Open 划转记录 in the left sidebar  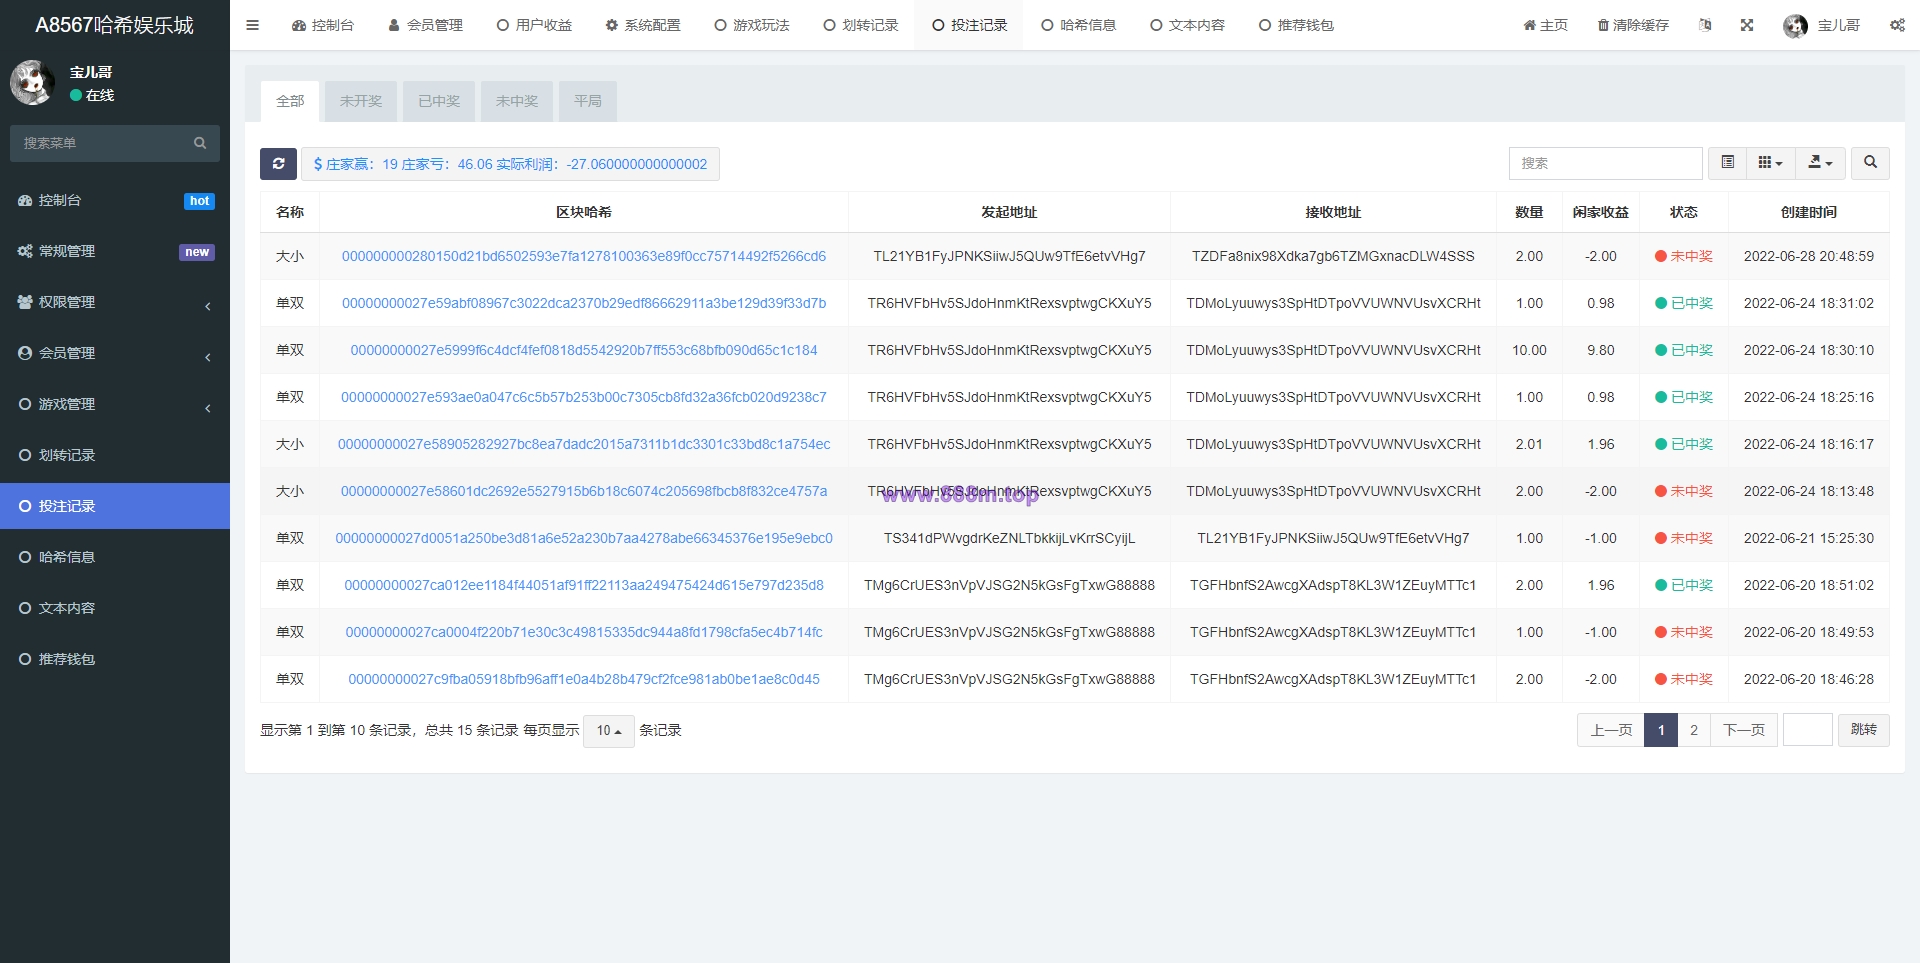pos(115,455)
